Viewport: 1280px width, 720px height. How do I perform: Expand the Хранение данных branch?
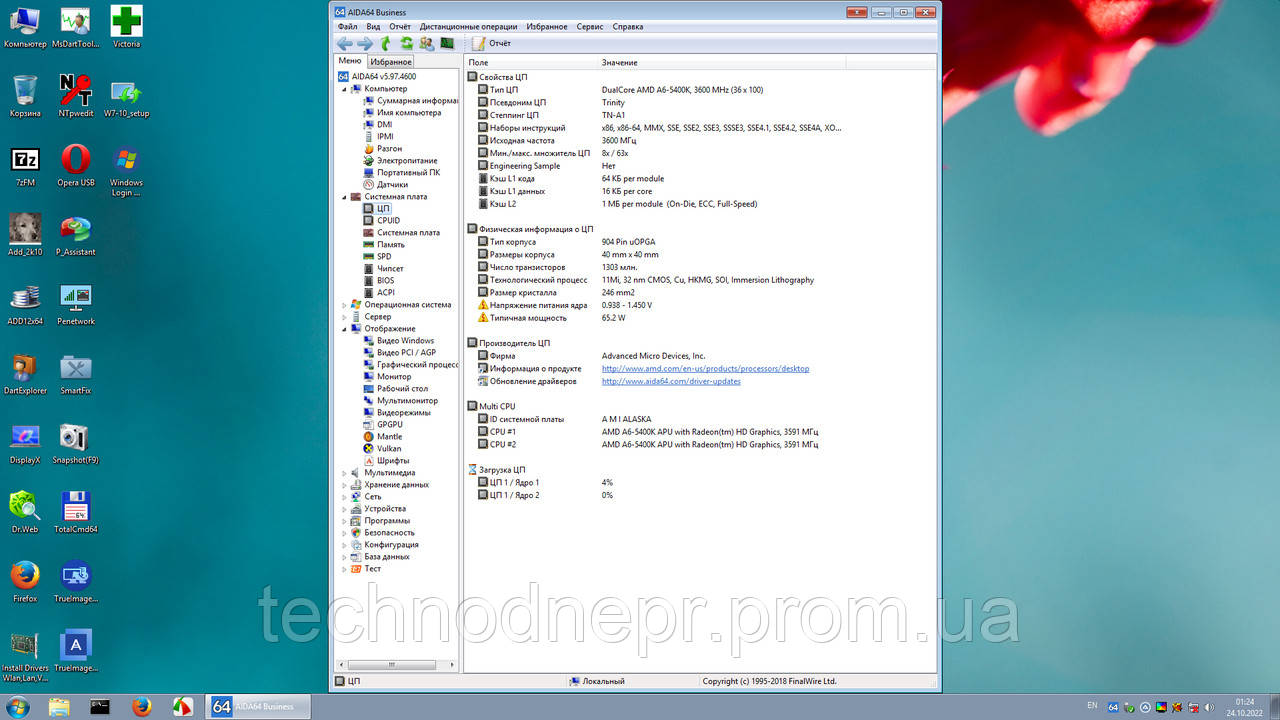pos(344,485)
